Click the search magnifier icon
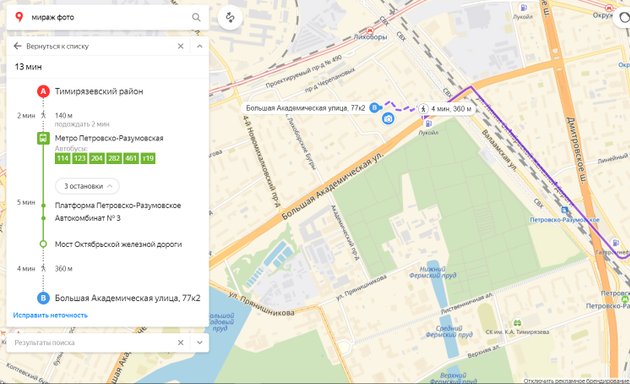Viewport: 630px width, 384px height. click(x=196, y=17)
